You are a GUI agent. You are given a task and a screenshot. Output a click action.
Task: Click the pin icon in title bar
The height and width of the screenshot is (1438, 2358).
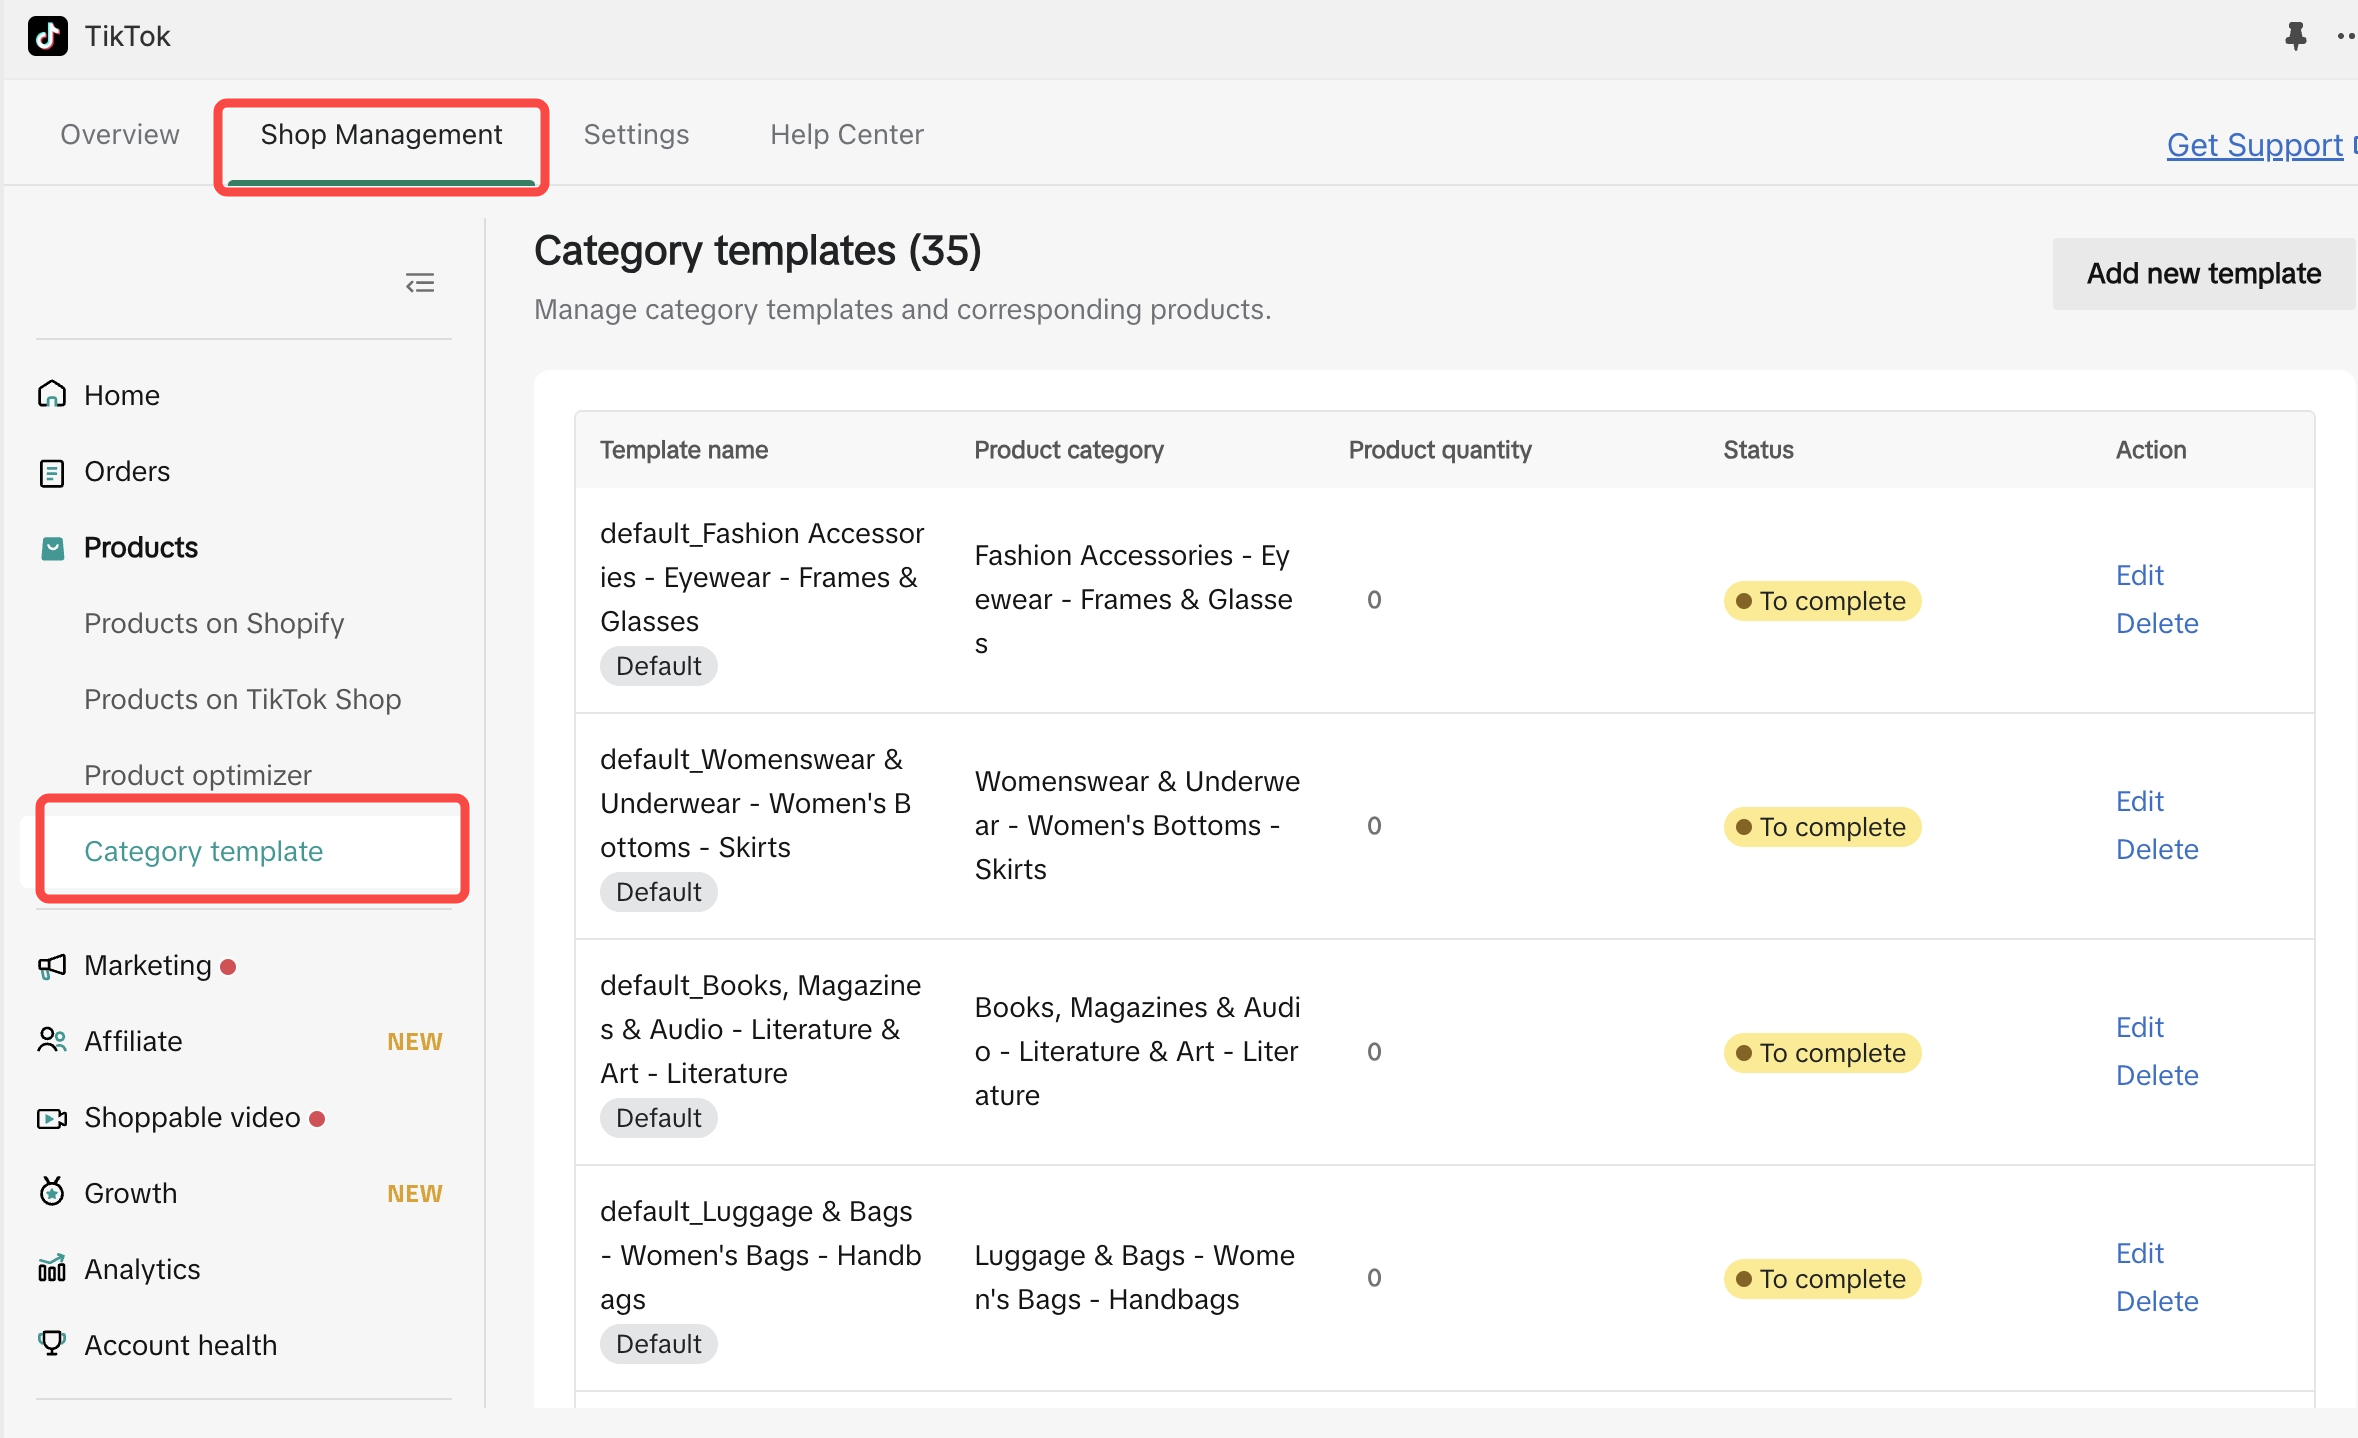[2295, 36]
